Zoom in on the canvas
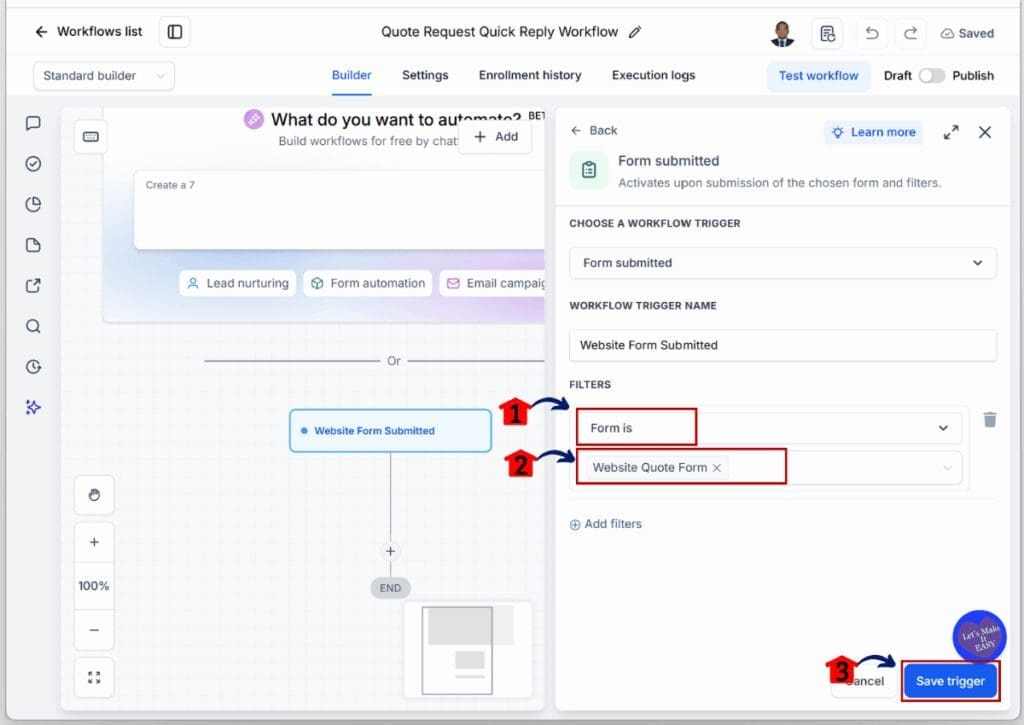 tap(94, 542)
